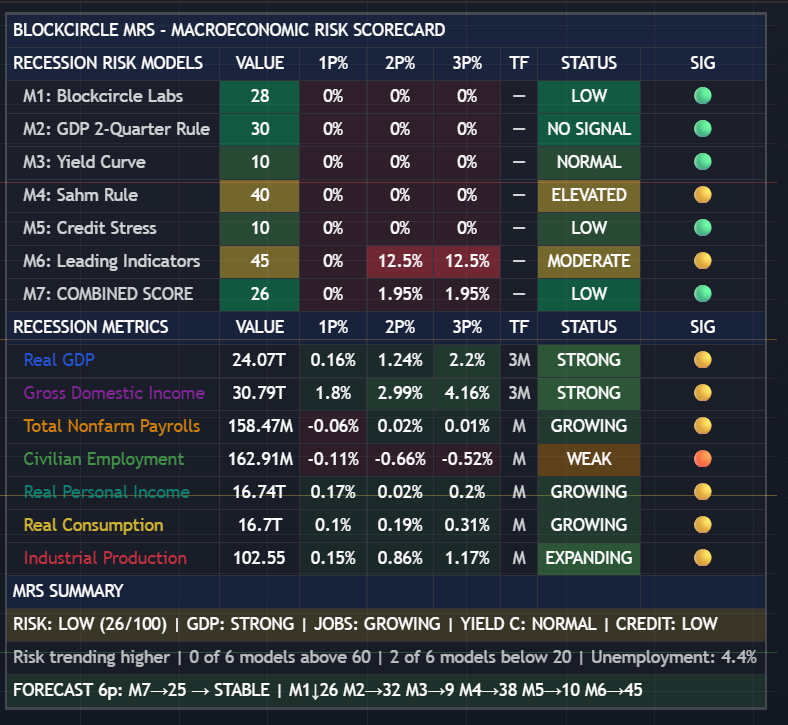Viewport: 788px width, 725px height.
Task: Click the signal dot for Real Consumption
Action: click(x=703, y=525)
